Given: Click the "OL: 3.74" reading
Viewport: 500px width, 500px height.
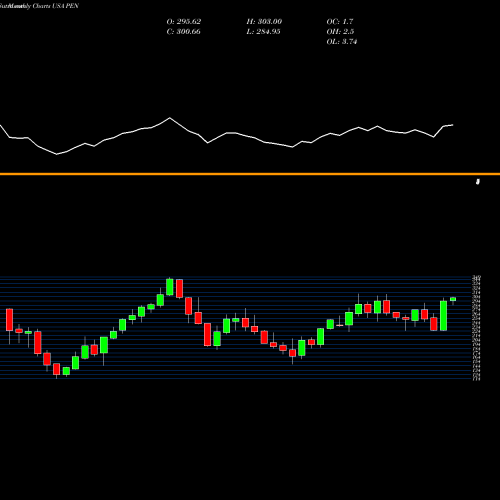Looking at the screenshot, I should pos(342,42).
